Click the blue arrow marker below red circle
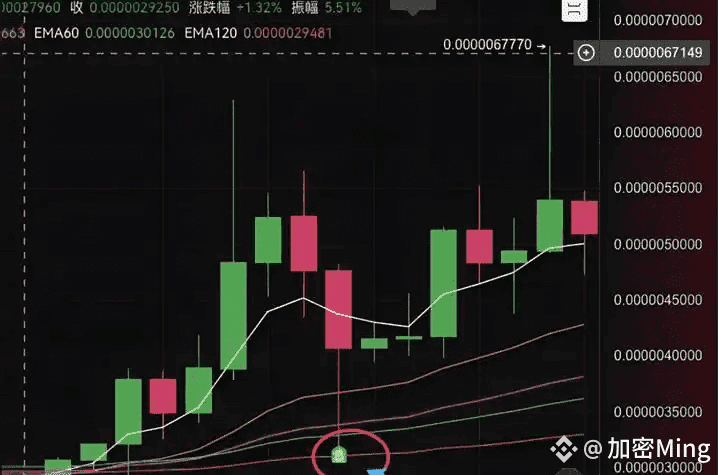This screenshot has width=718, height=475. [378, 472]
